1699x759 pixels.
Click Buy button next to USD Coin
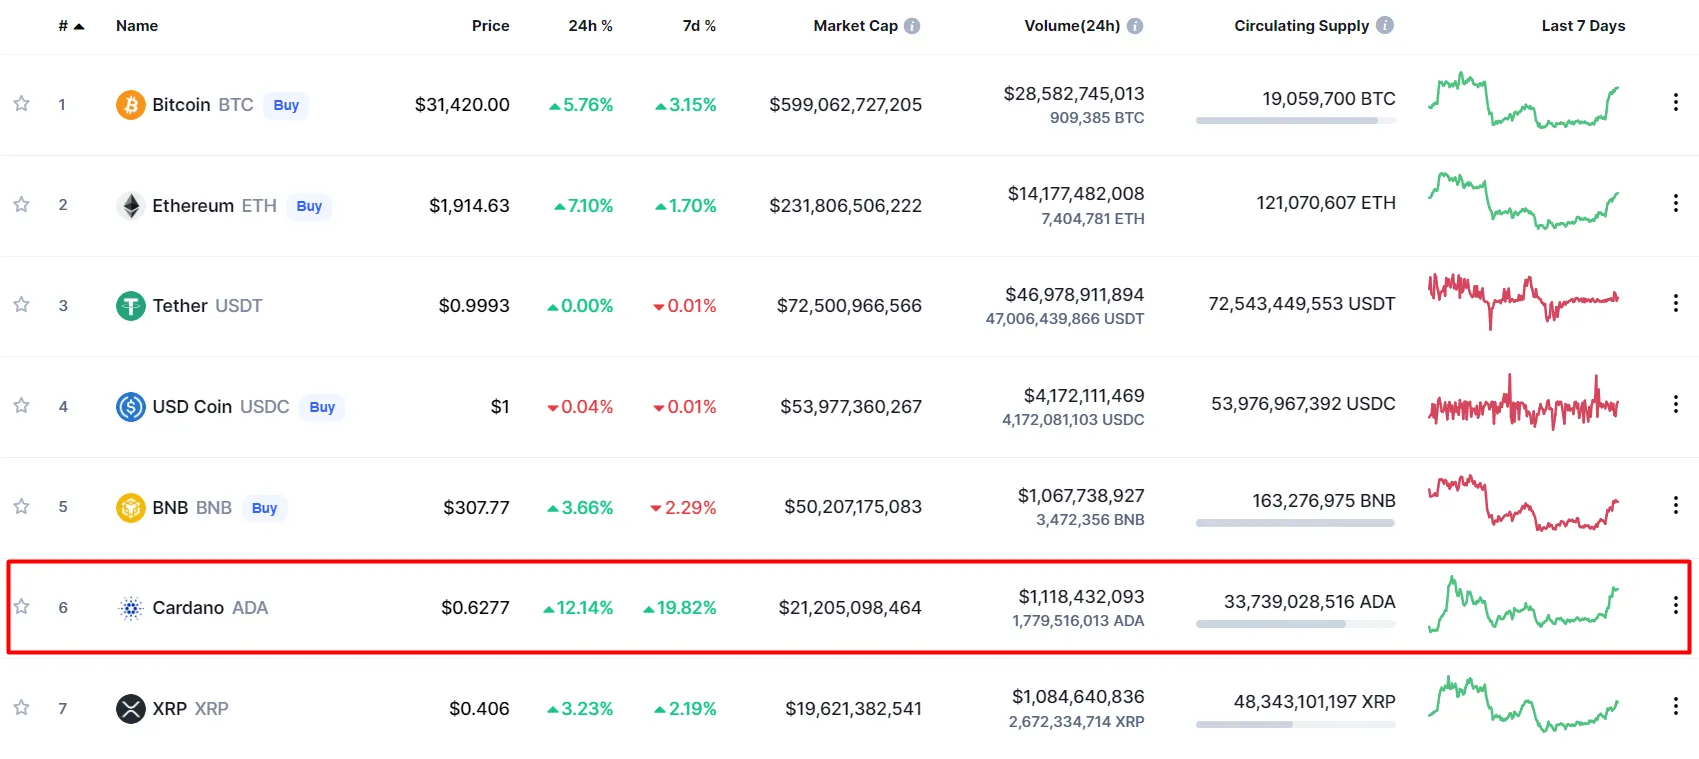tap(322, 407)
